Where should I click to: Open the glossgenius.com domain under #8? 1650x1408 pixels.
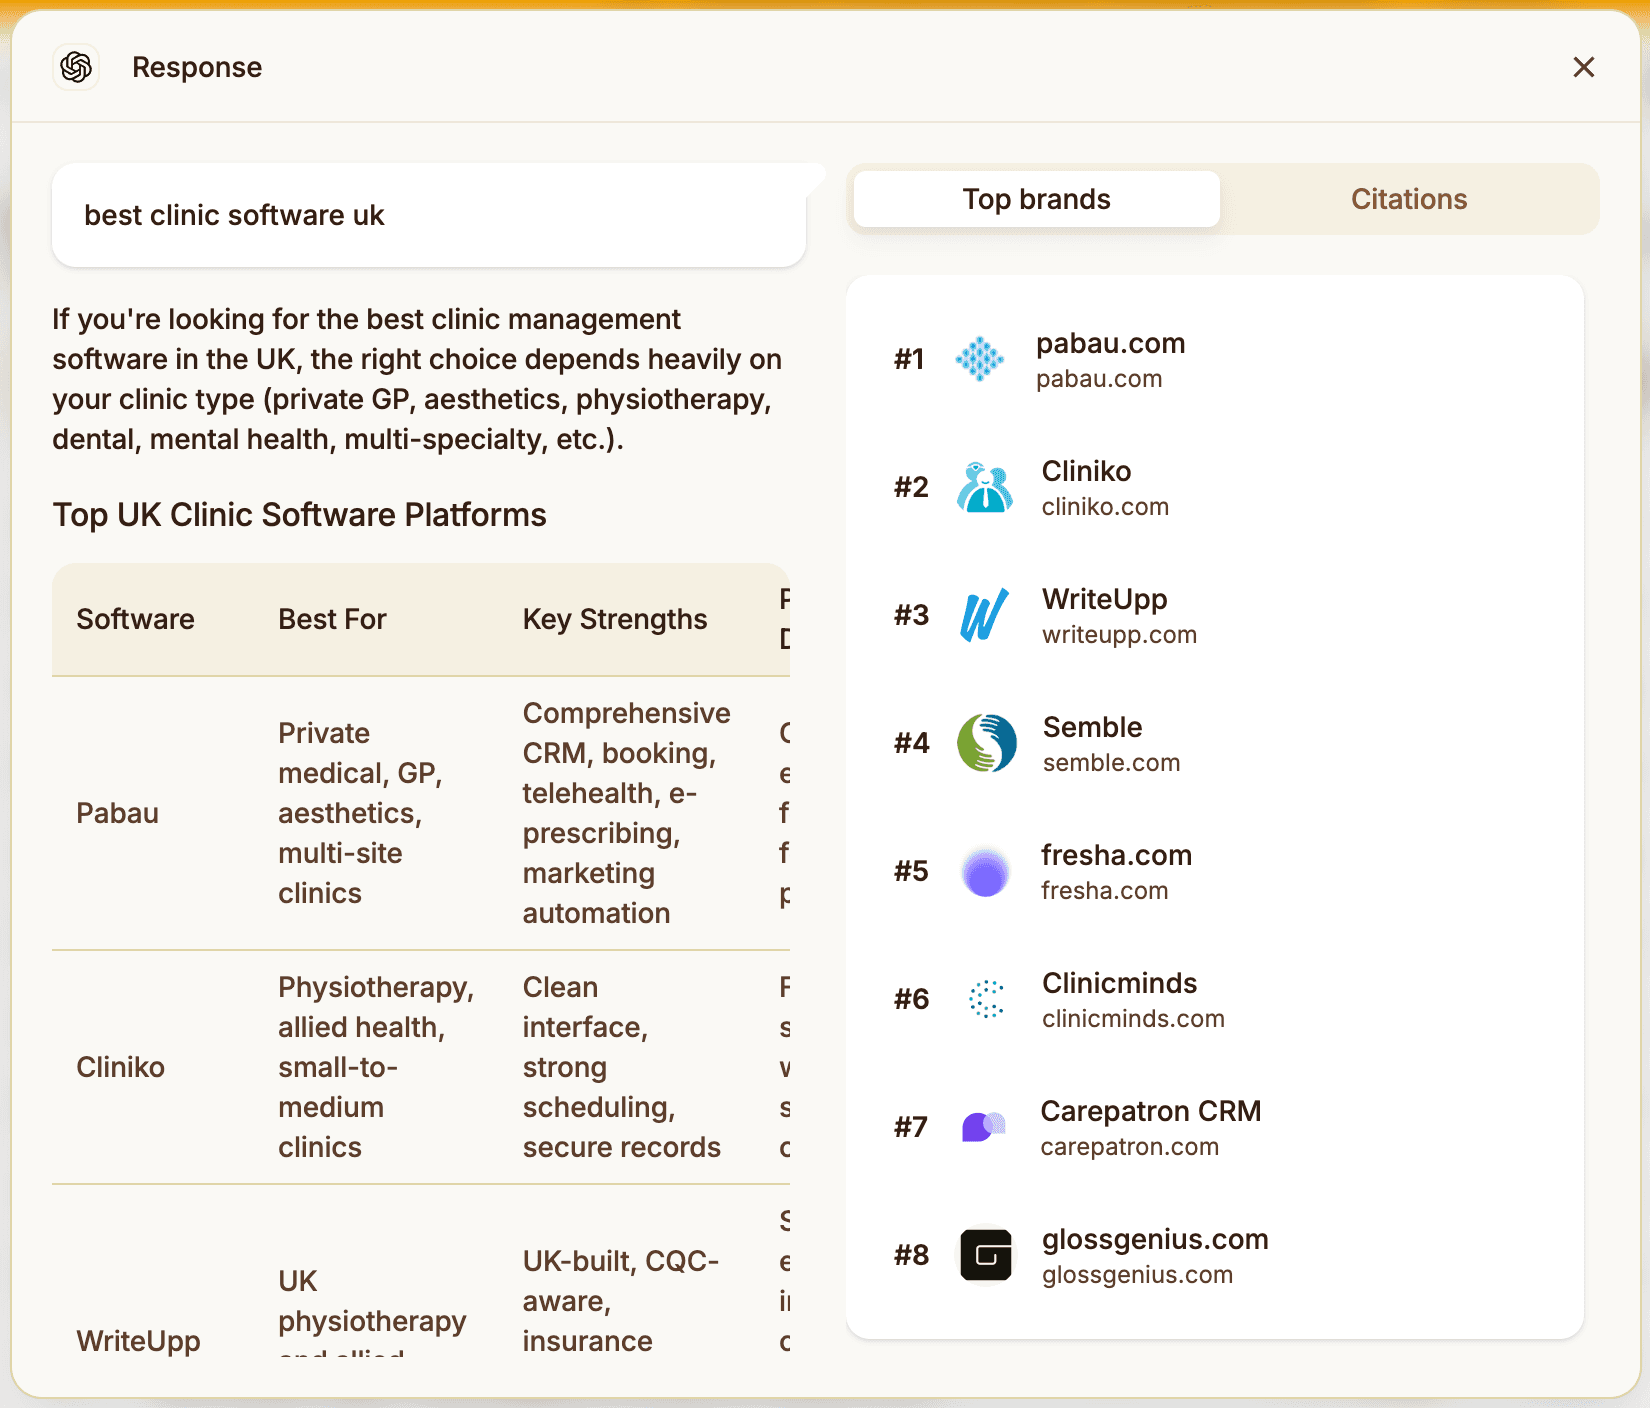1137,1275
